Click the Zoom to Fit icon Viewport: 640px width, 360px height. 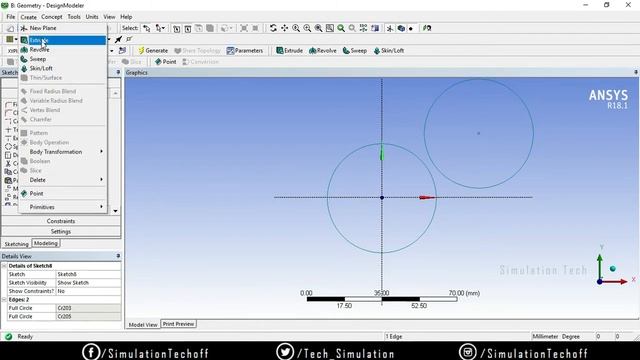(x=318, y=28)
